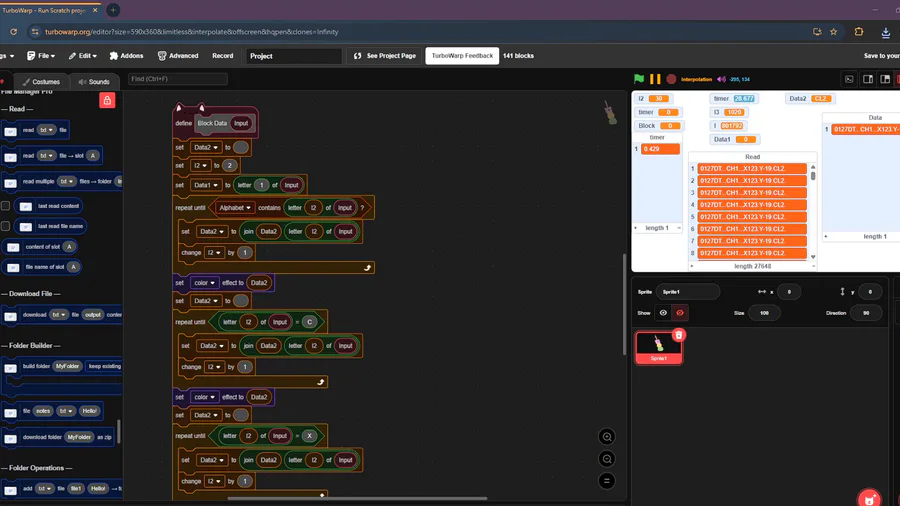This screenshot has width=900, height=506.
Task: Delete Sprite1 using the red trash icon
Action: point(678,335)
